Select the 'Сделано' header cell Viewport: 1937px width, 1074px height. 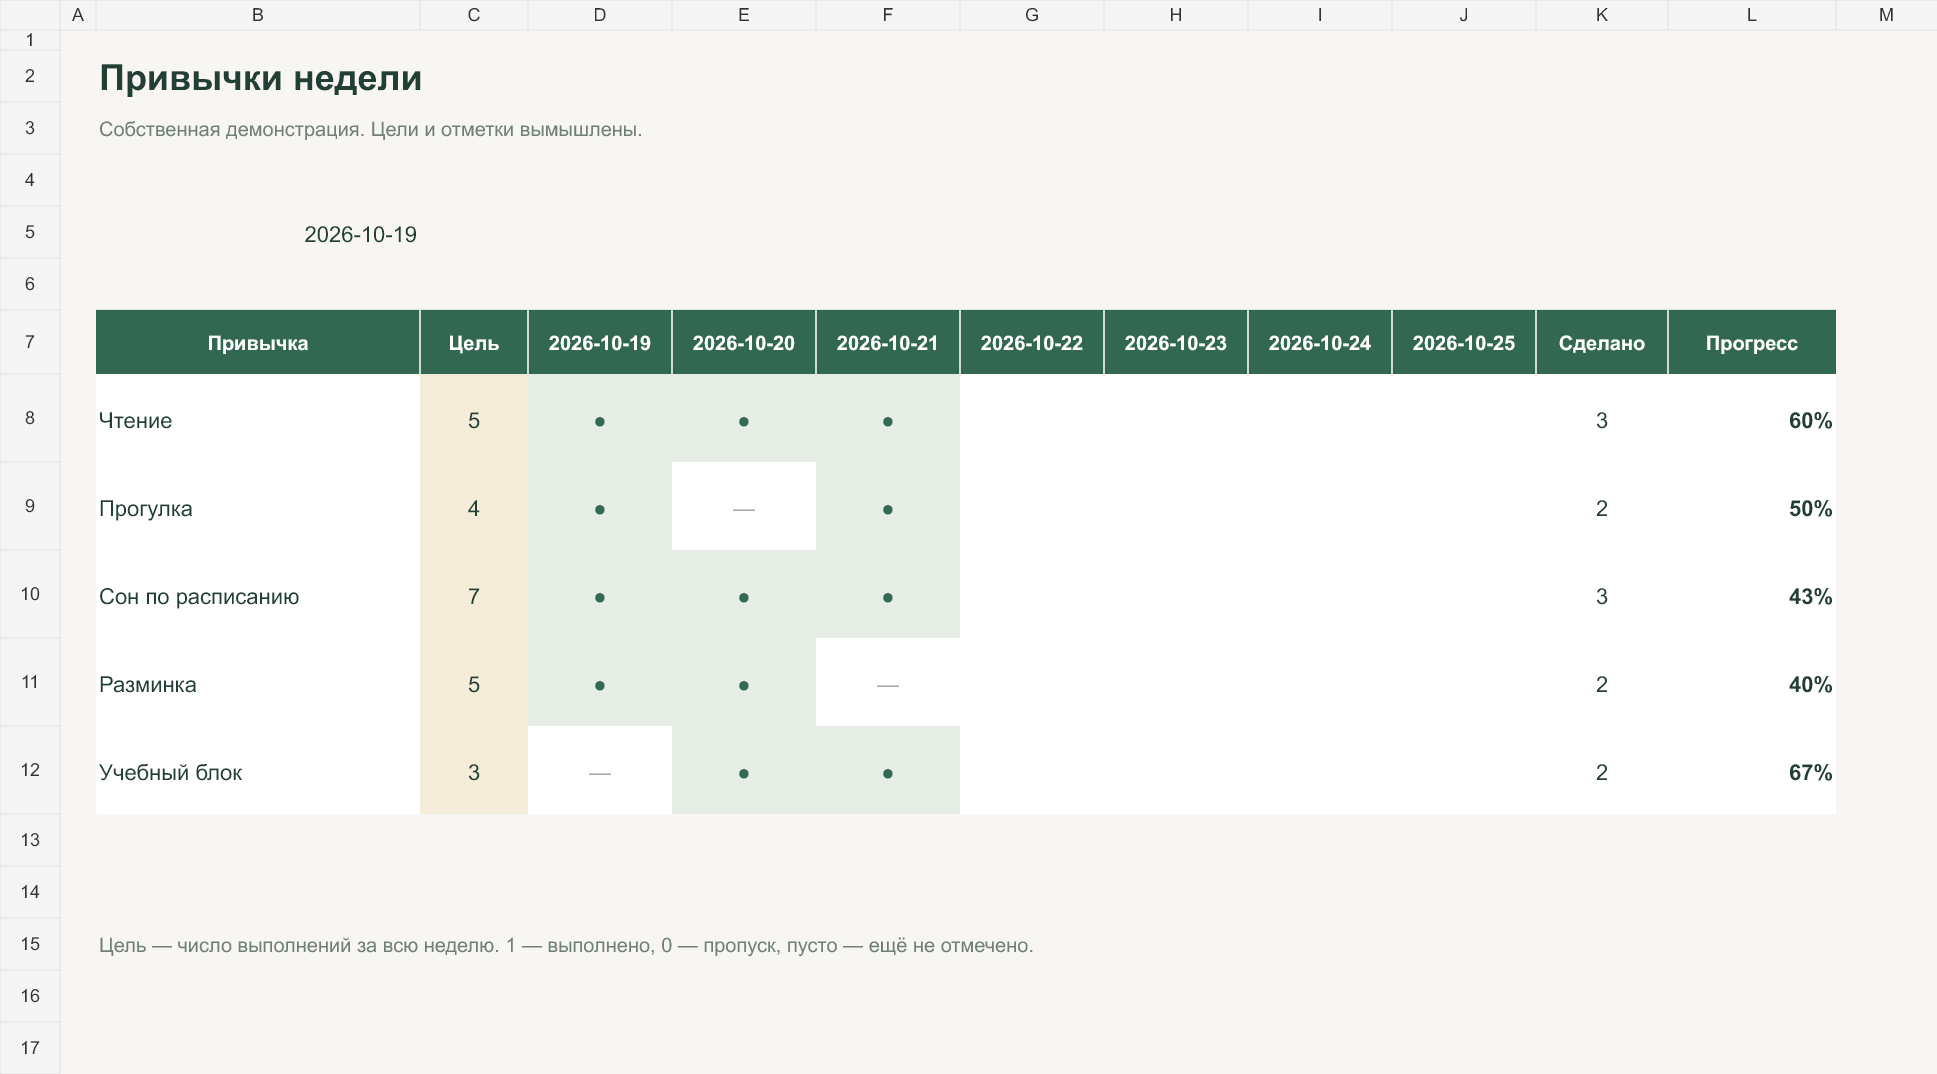click(x=1602, y=343)
